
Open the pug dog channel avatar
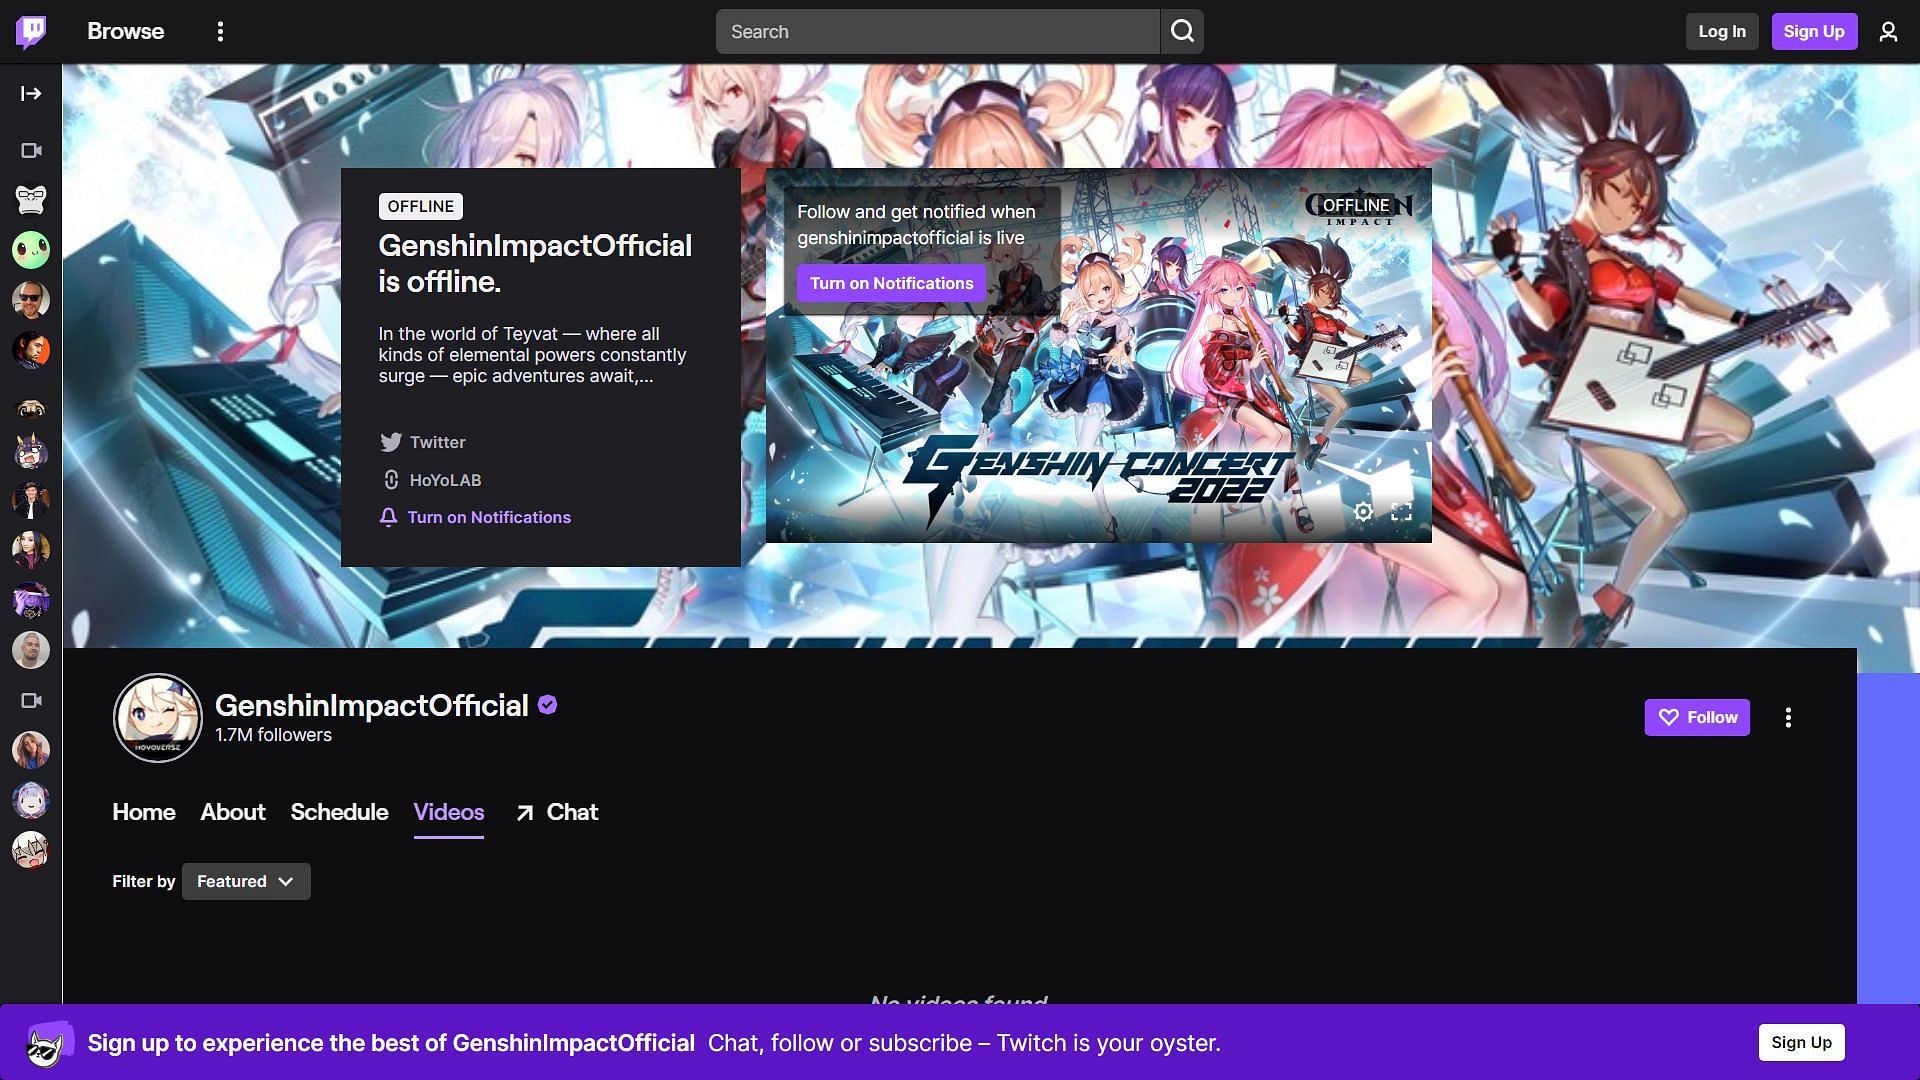[x=31, y=407]
